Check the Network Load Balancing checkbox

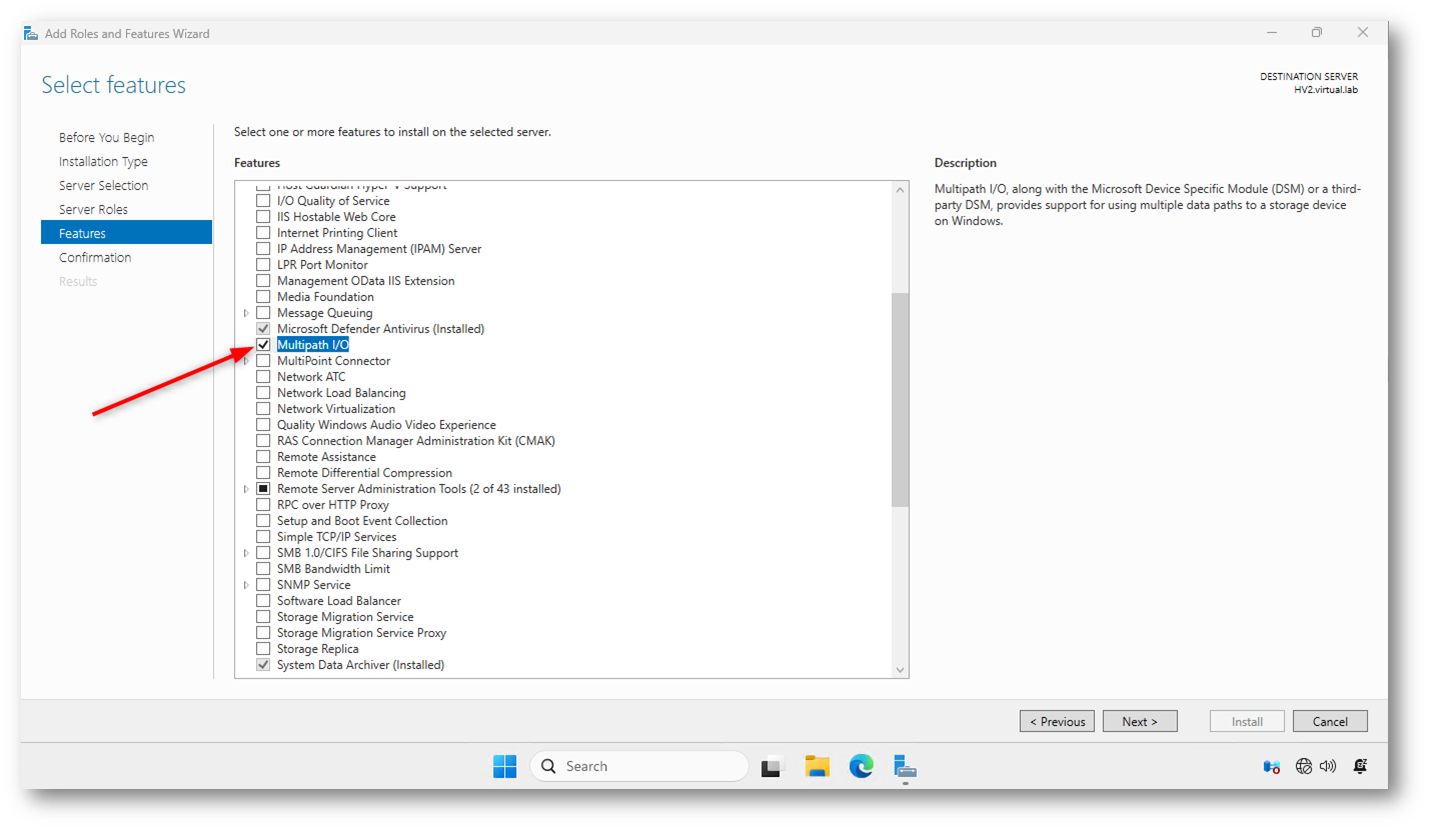point(263,393)
